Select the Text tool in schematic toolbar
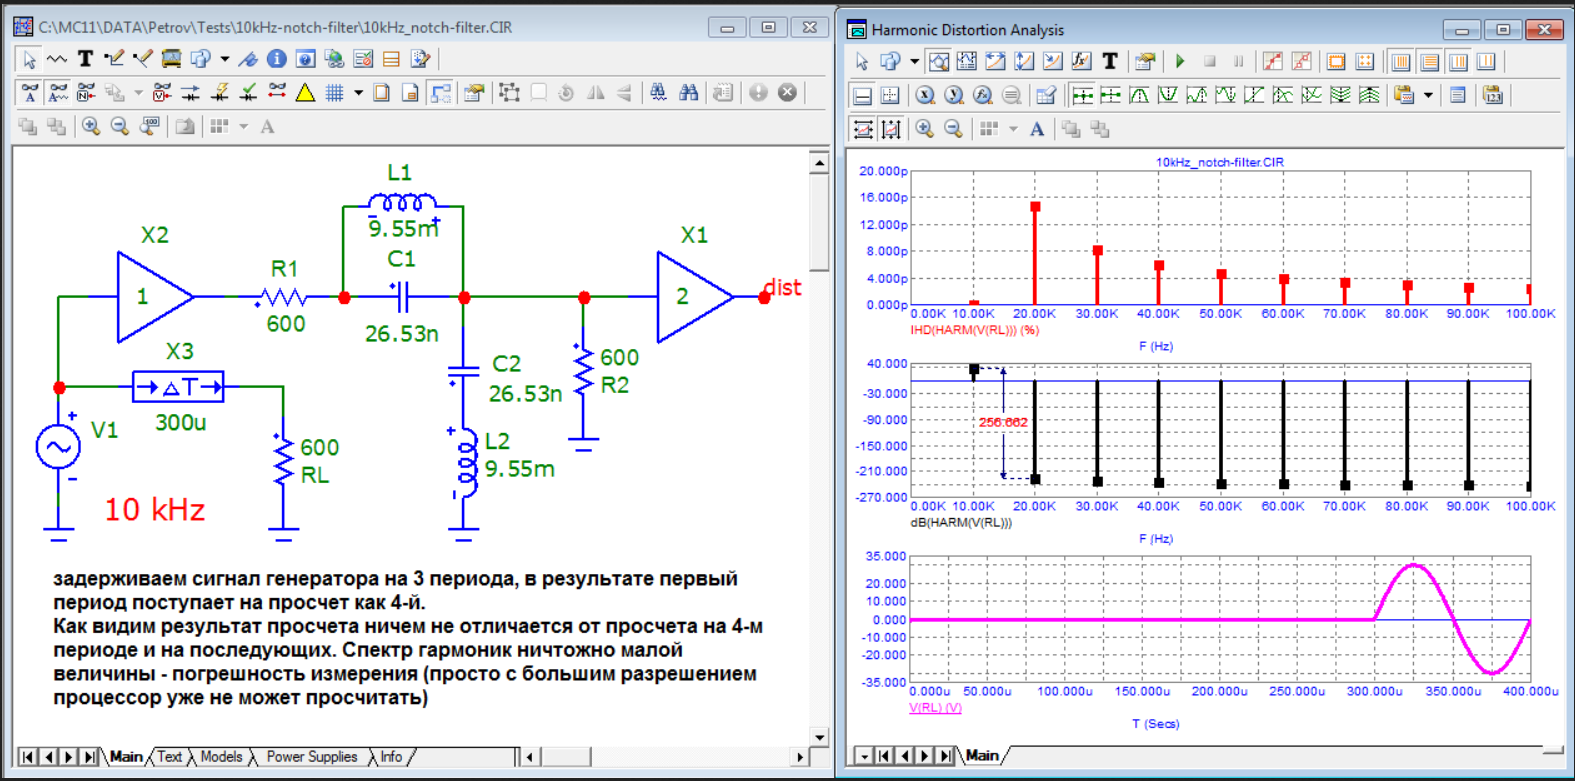1575x781 pixels. [86, 59]
